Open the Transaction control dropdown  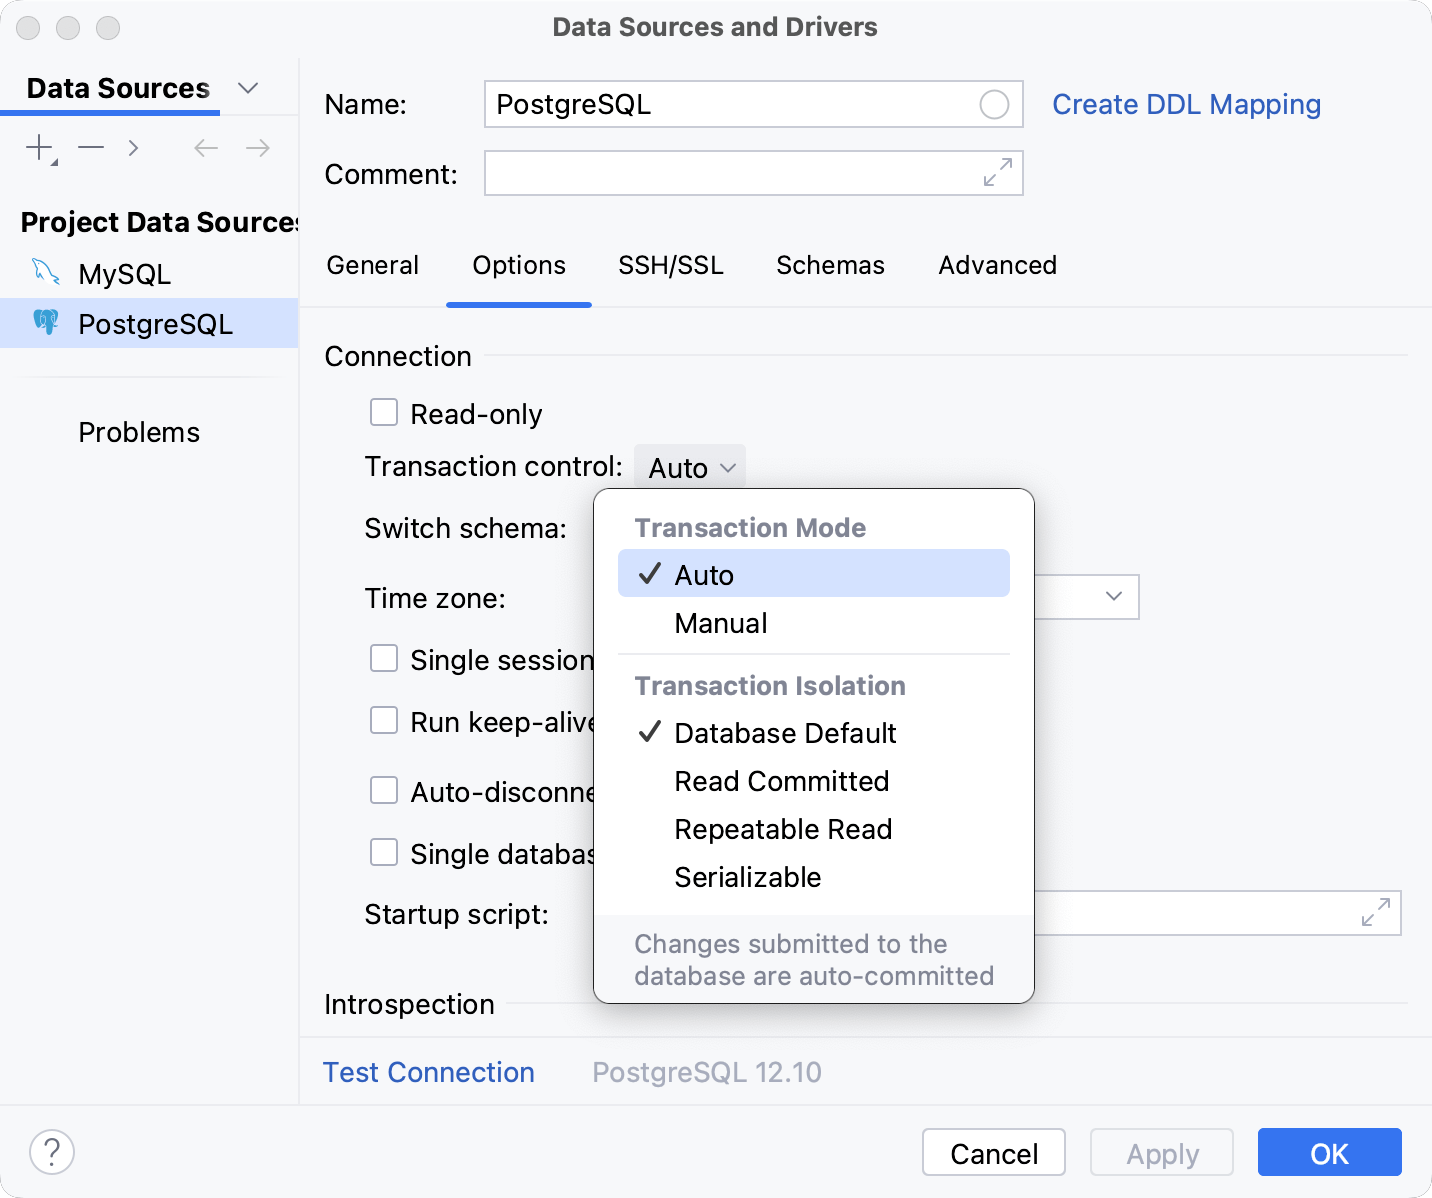tap(689, 466)
